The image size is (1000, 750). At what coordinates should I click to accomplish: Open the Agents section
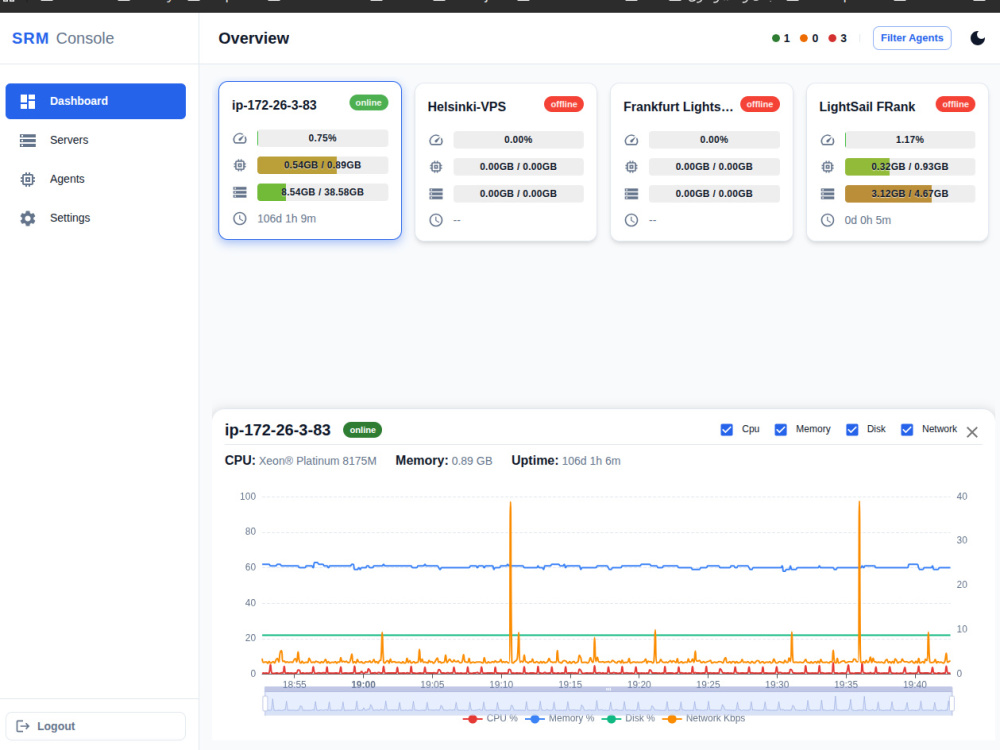(x=96, y=179)
